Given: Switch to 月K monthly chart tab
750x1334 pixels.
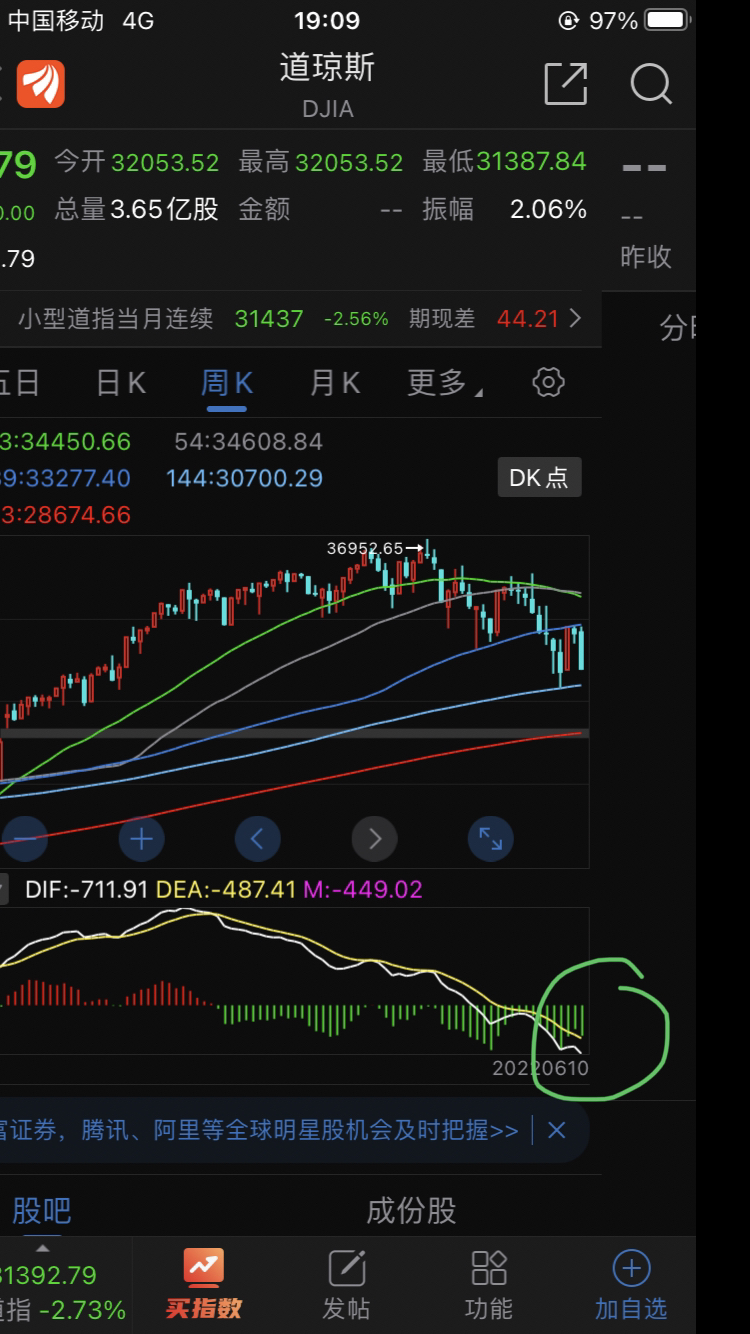Looking at the screenshot, I should [x=334, y=383].
